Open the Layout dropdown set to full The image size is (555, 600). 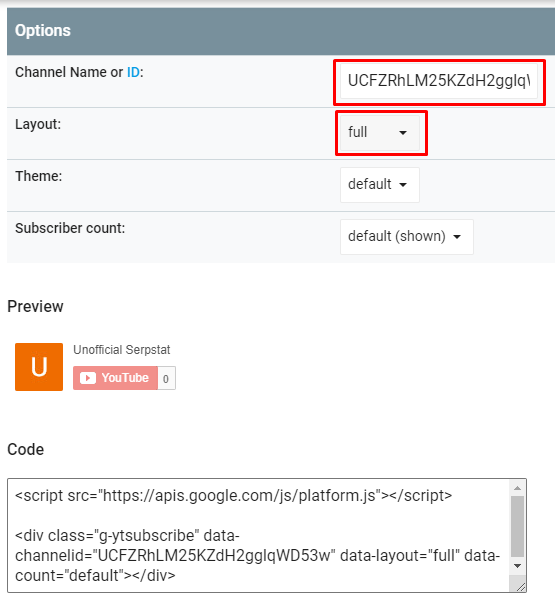tap(380, 133)
